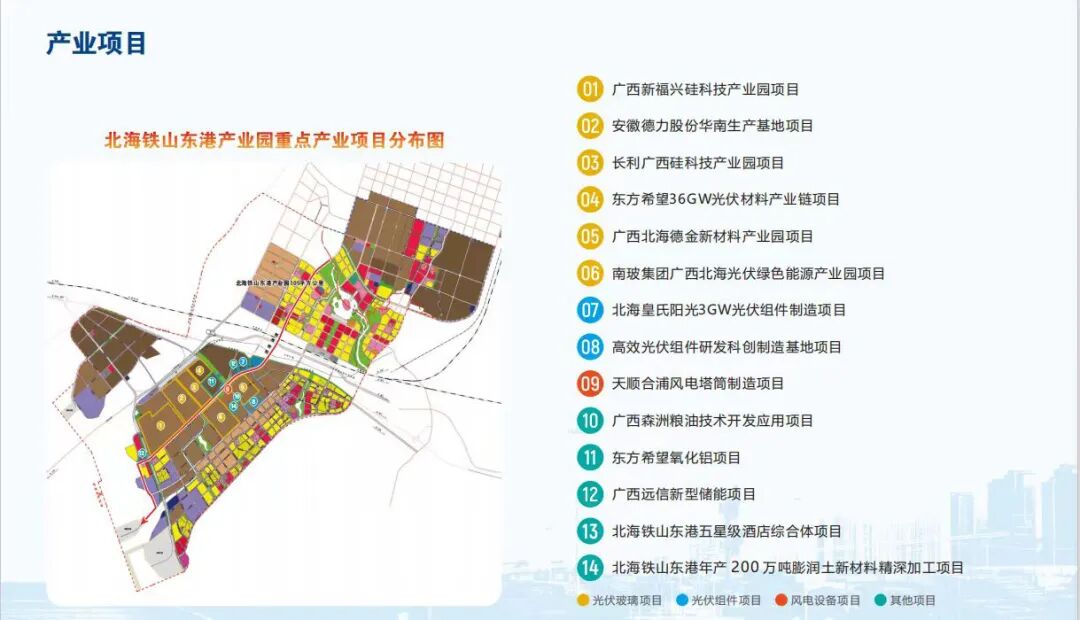
Task: Click the text 北海铁山东港五星级酒店综合体项目
Action: (727, 531)
